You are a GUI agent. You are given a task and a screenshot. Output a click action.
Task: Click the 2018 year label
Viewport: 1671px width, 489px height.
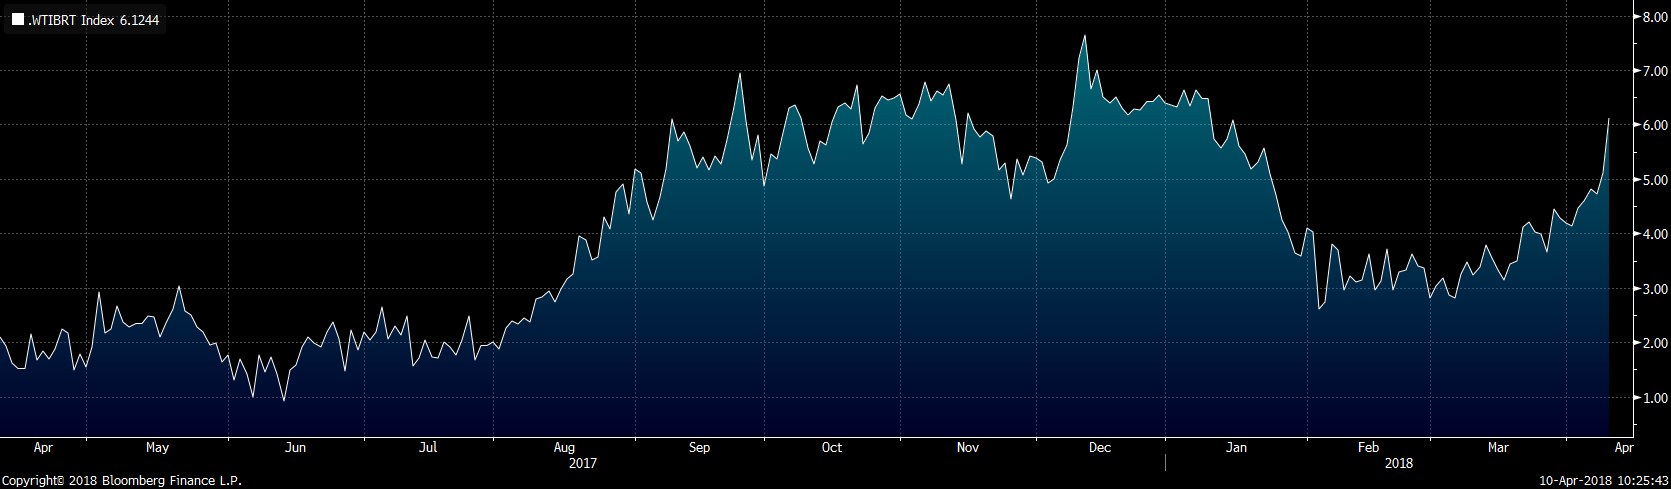point(1399,463)
